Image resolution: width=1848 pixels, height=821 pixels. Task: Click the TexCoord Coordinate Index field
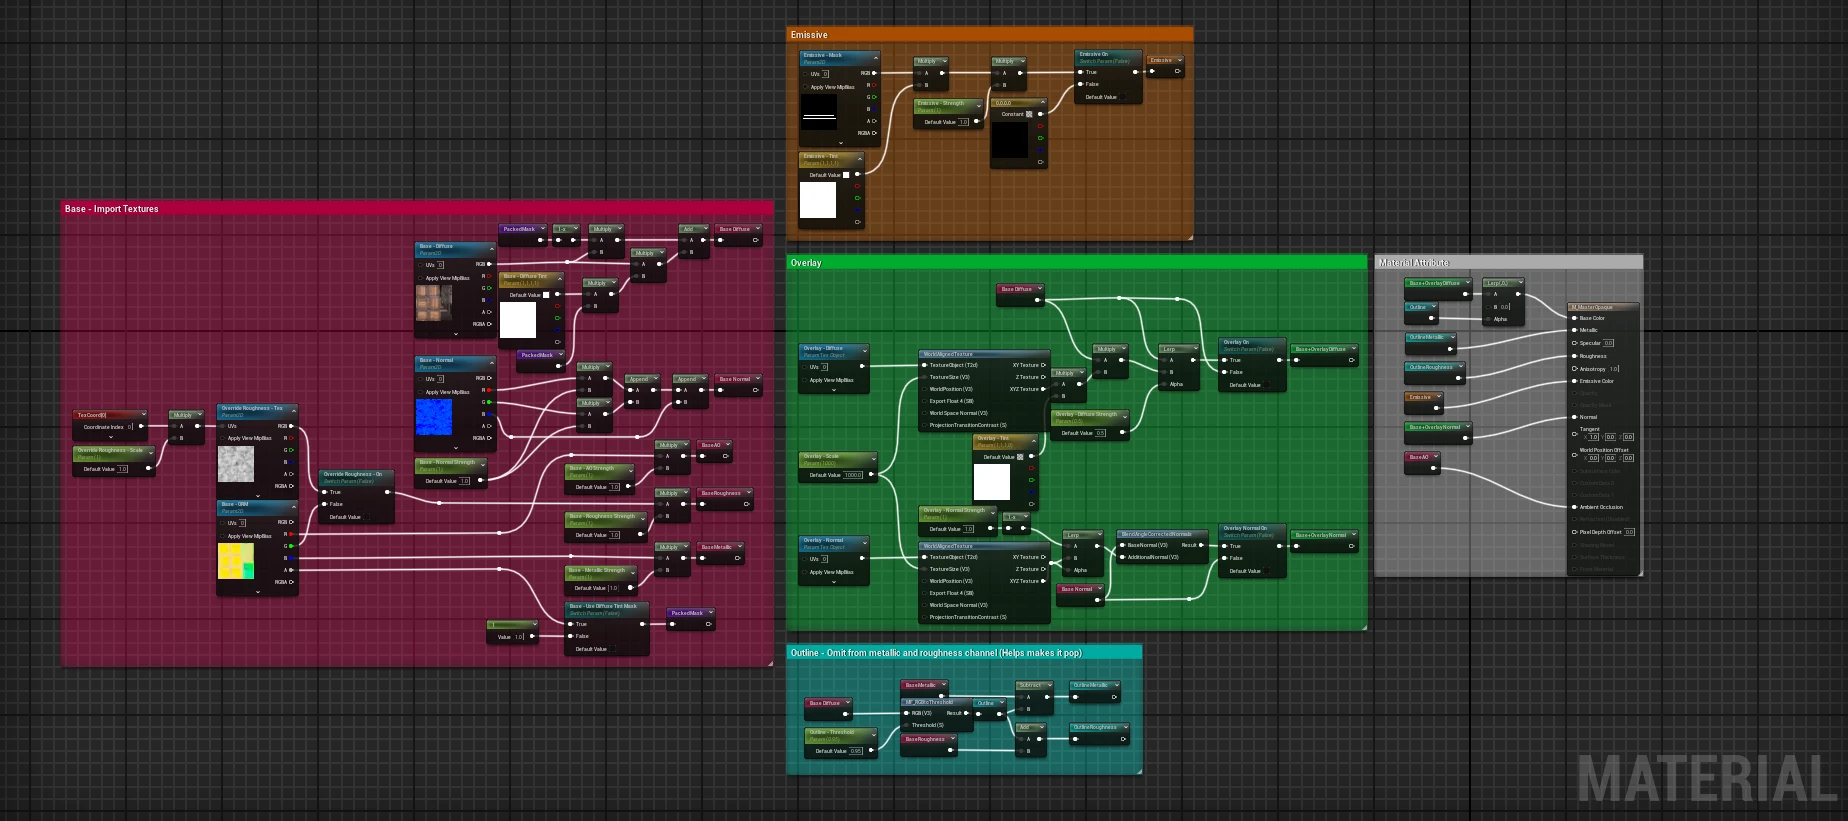130,427
